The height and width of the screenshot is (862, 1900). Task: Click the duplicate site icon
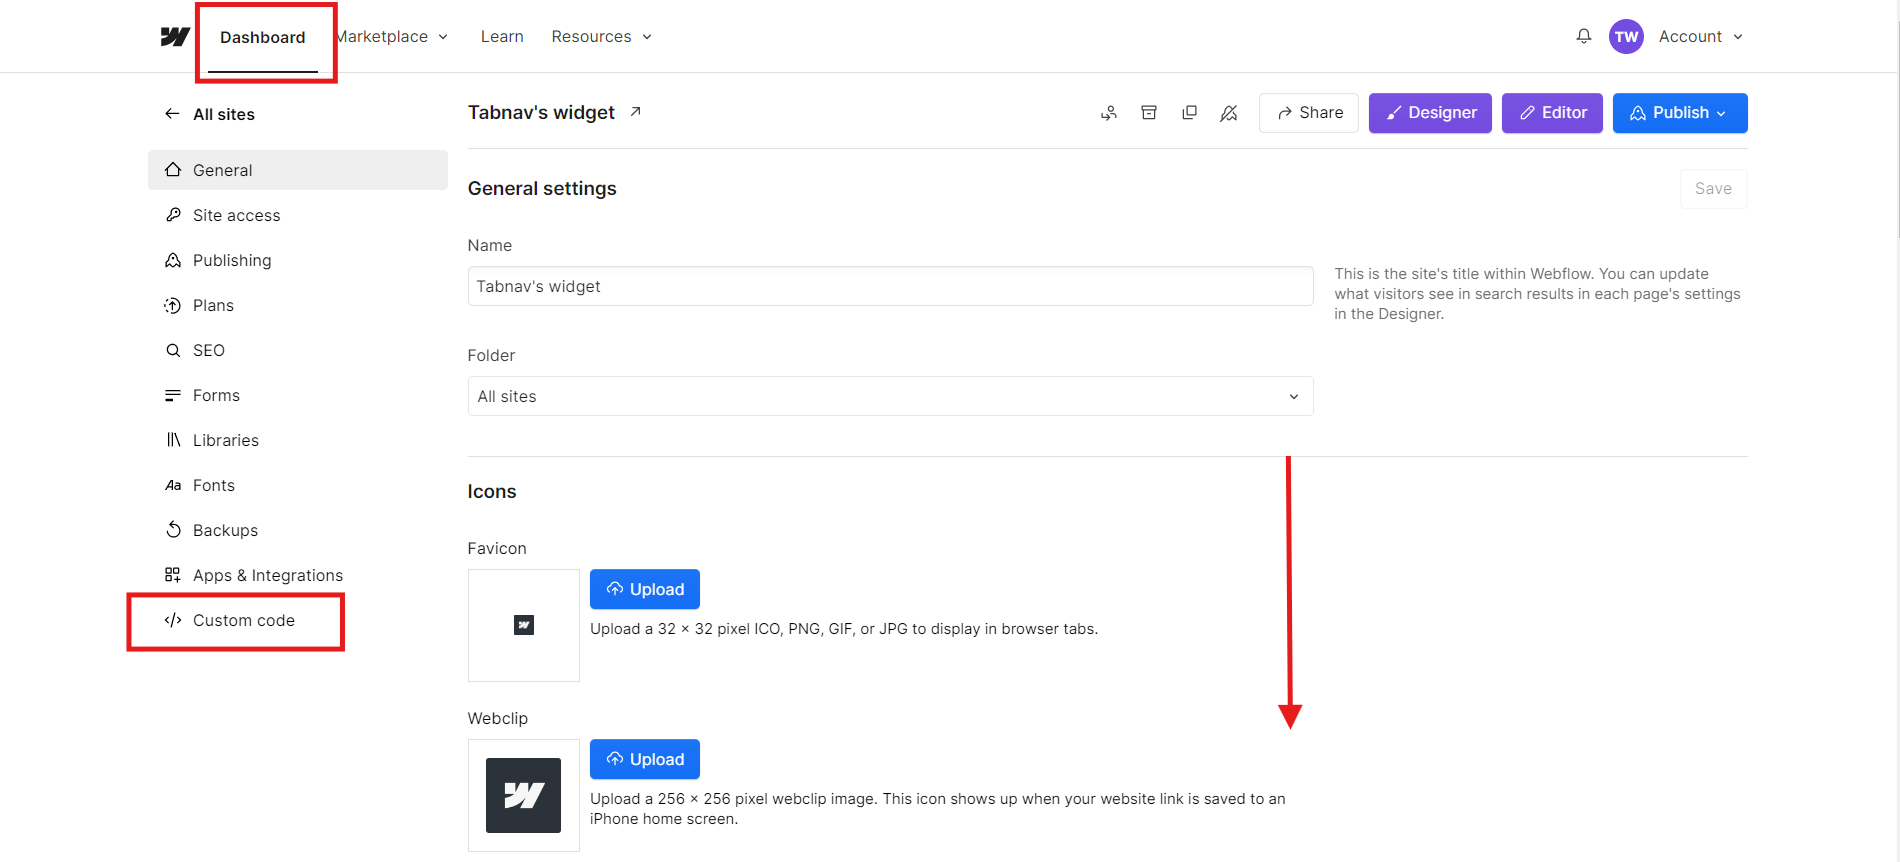(1189, 113)
